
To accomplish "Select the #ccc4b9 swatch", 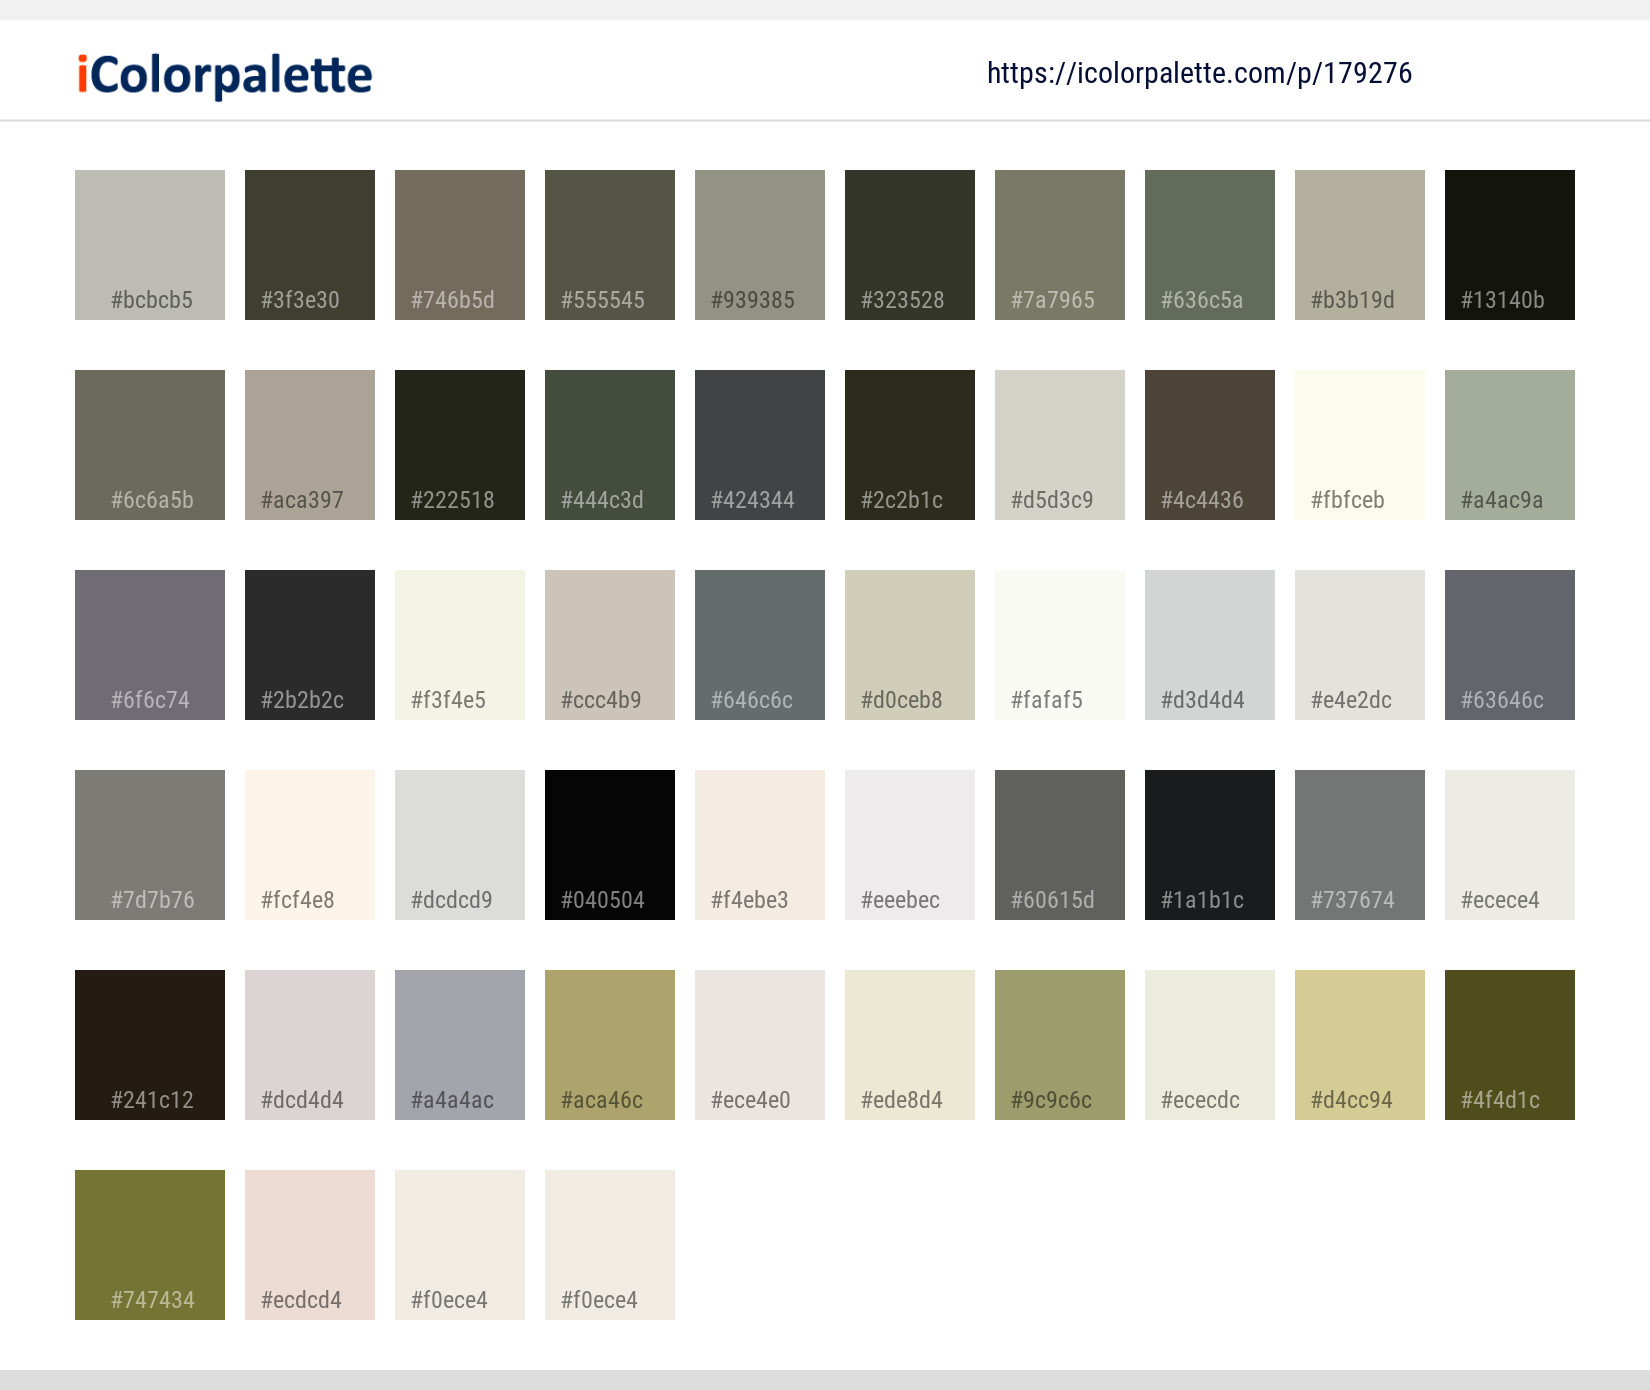I will pos(610,645).
